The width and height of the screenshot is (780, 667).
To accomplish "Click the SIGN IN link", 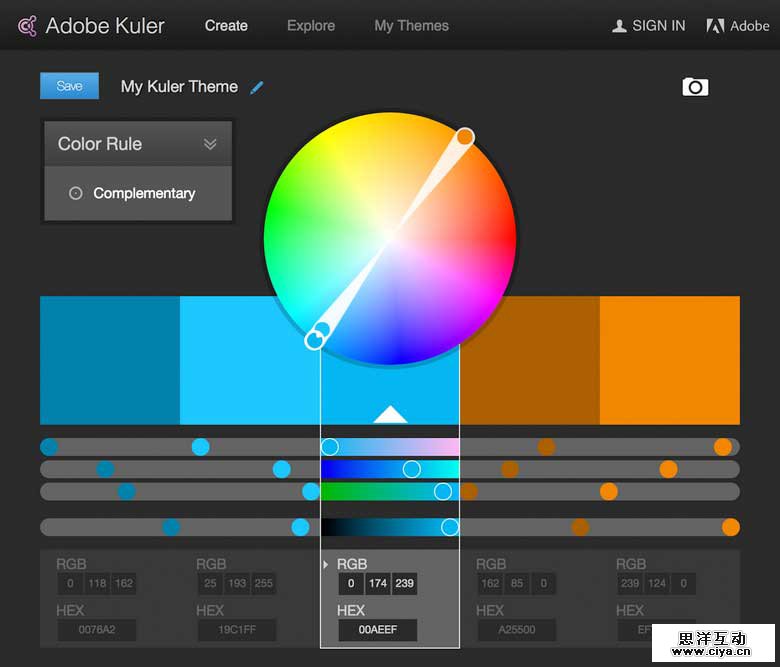I will point(658,26).
